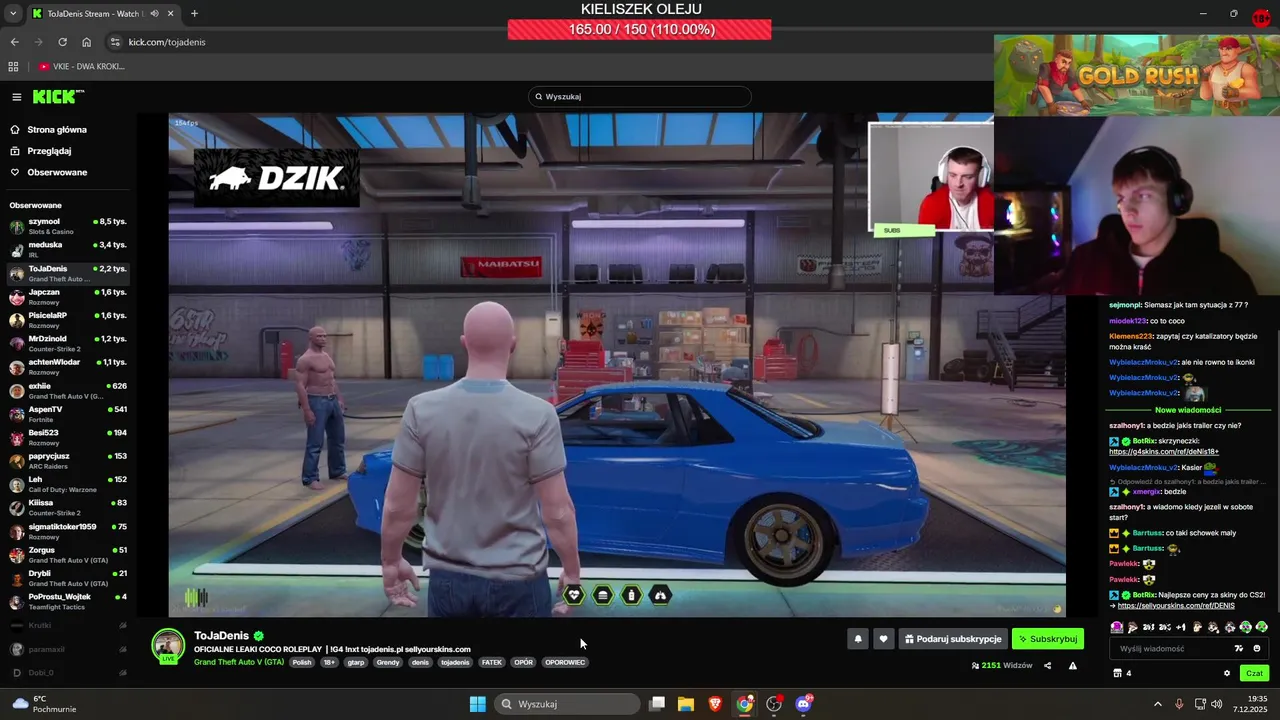Open the volume control in system tray
This screenshot has height=720, width=1280.
1216,704
